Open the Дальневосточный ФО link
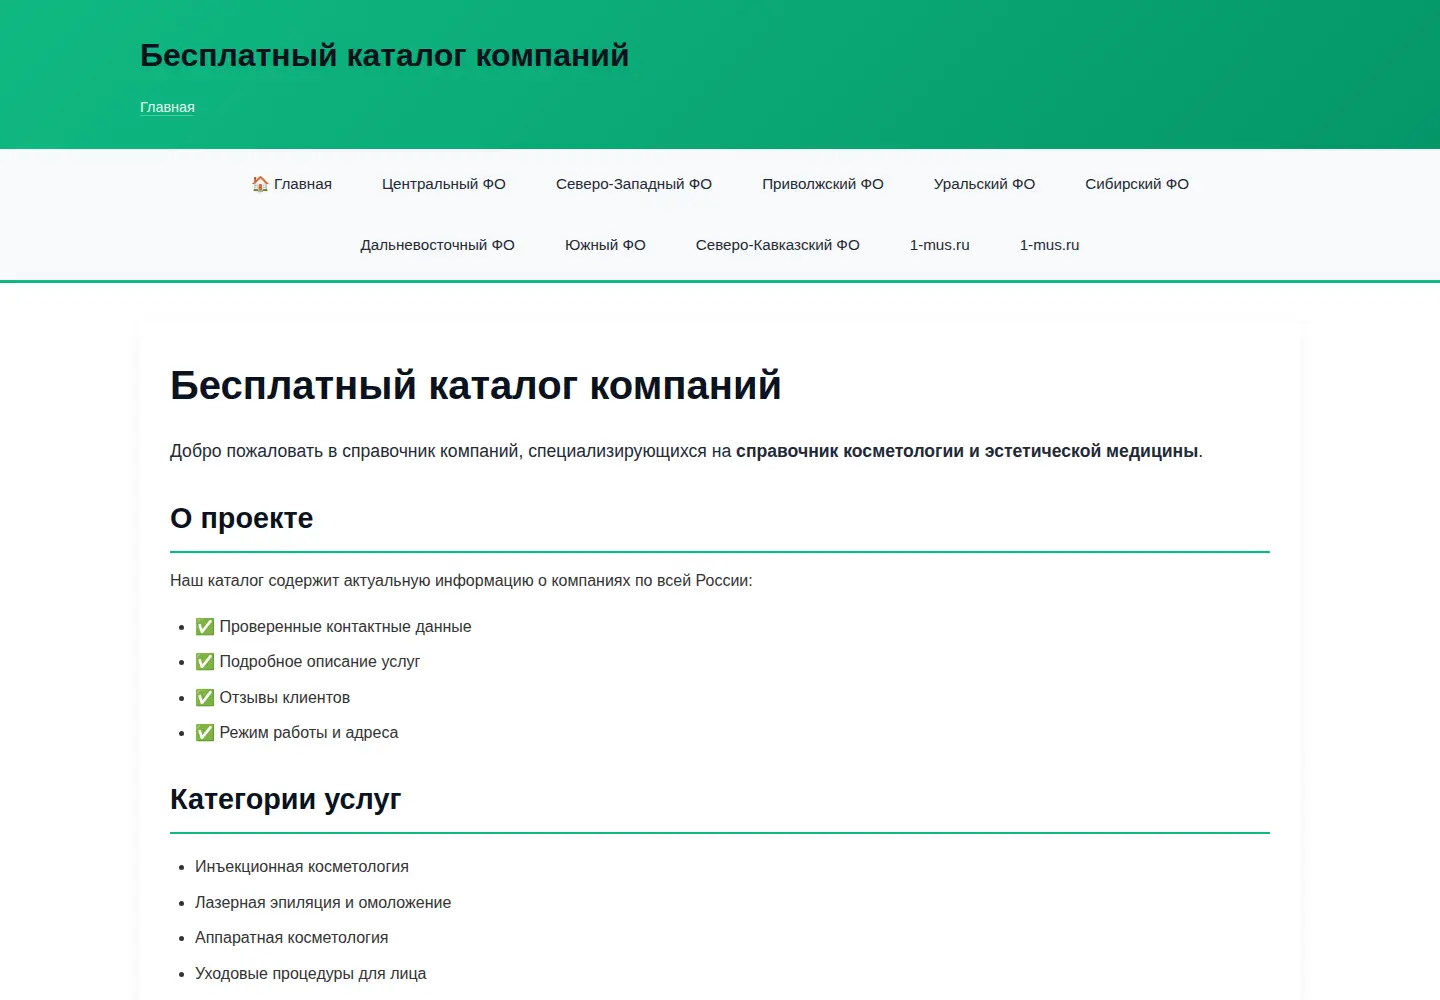 click(437, 245)
